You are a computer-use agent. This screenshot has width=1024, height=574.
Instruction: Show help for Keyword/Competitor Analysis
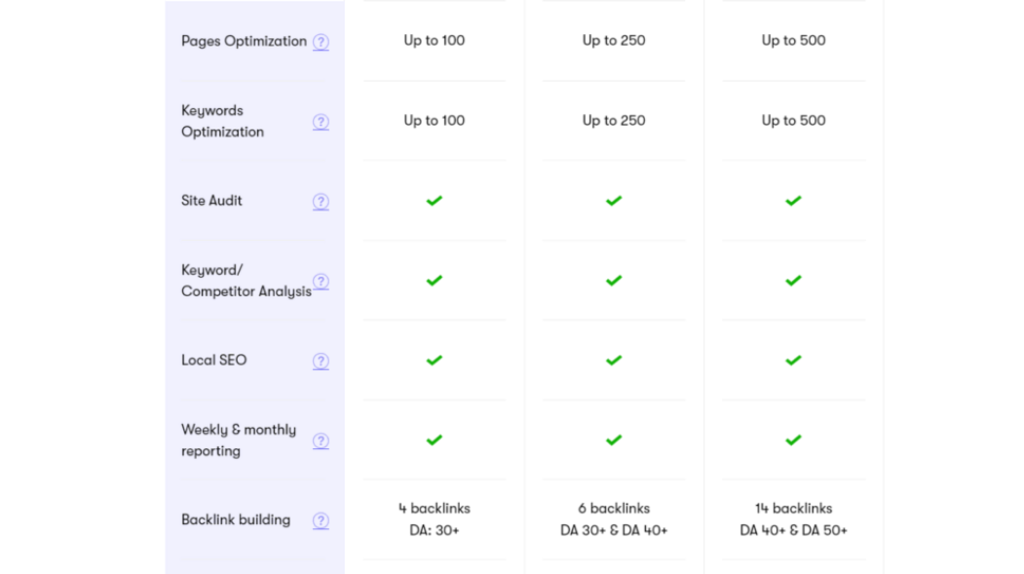pyautogui.click(x=321, y=281)
